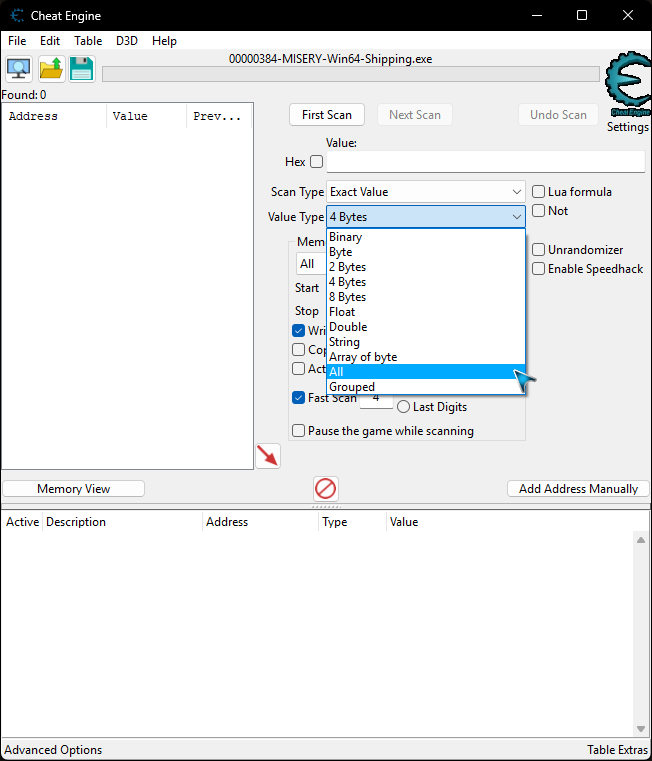Click the Open Process computer icon

coord(19,69)
